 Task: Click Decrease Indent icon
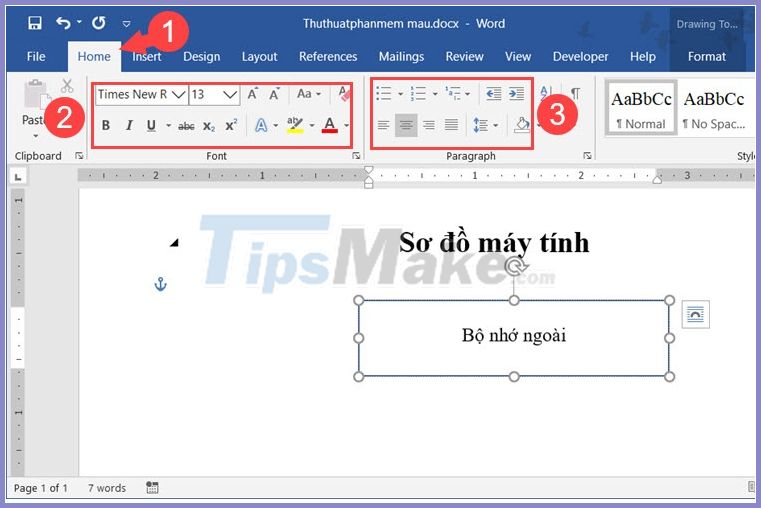(x=494, y=94)
